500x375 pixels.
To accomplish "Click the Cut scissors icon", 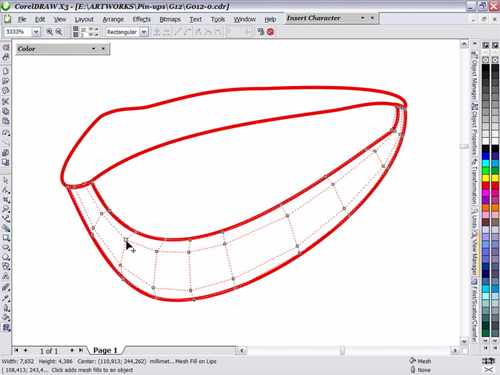I will click(6, 101).
